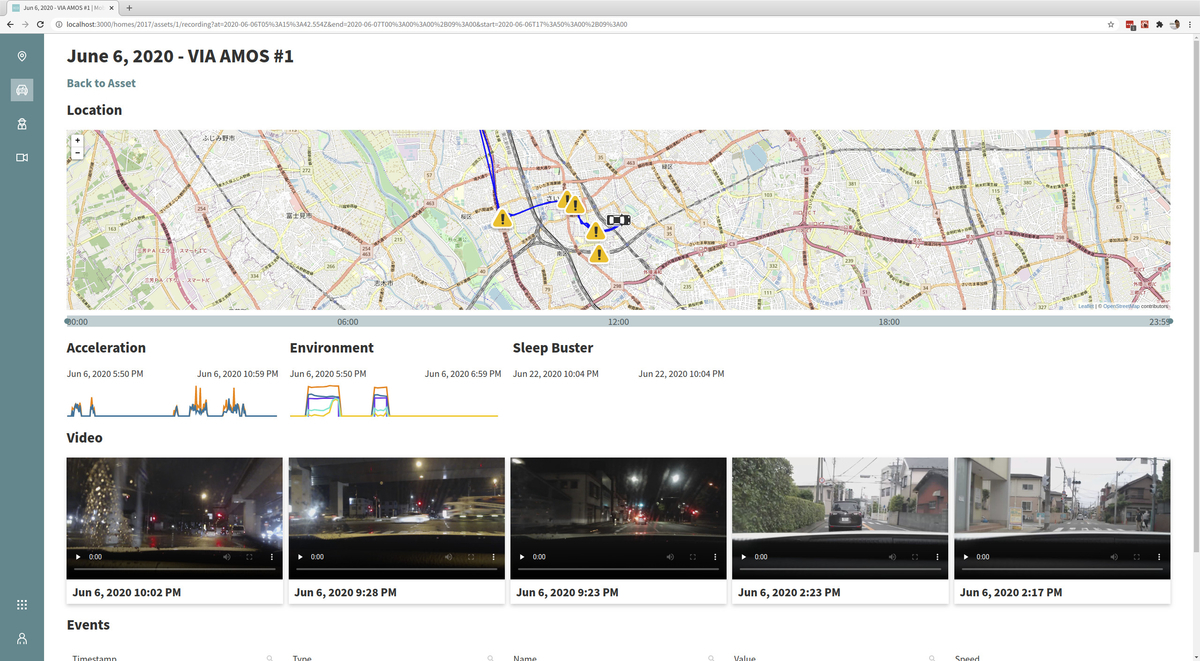Click the vehicle marker on the map
Screen dimensions: 1200x661
pyautogui.click(x=619, y=220)
